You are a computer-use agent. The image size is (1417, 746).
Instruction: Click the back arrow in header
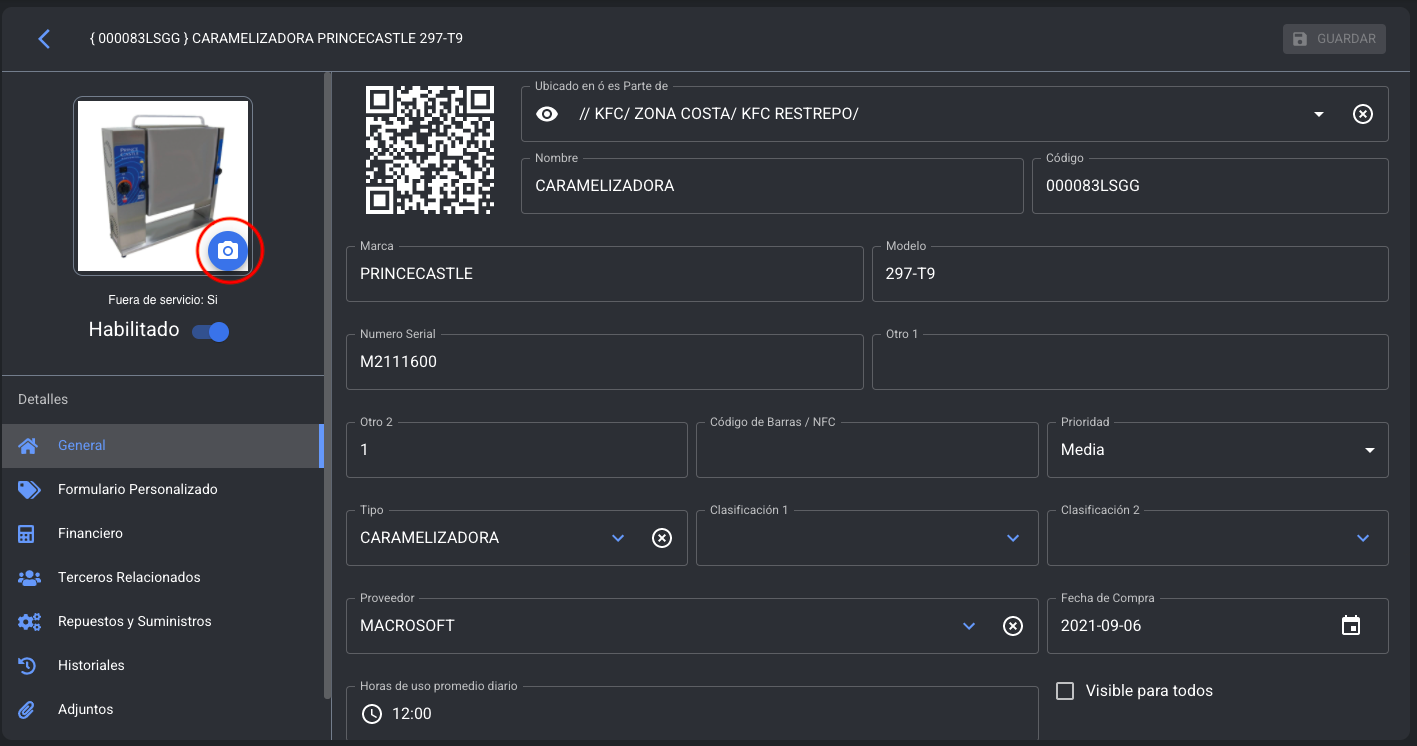[x=44, y=39]
